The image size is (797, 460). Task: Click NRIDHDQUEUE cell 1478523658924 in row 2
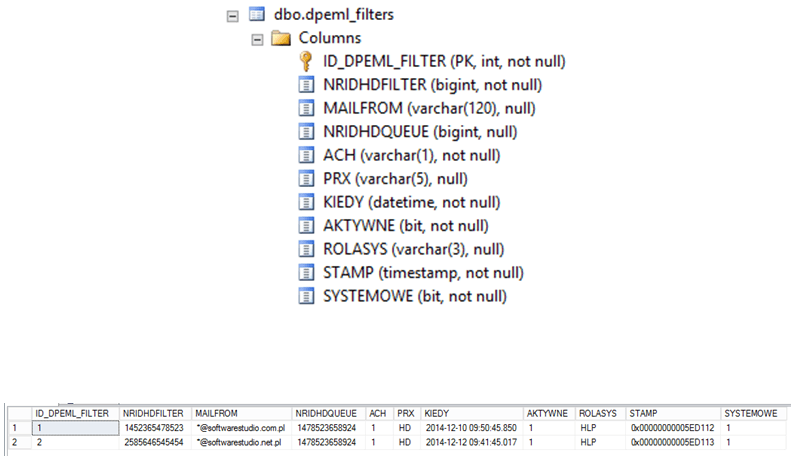[328, 442]
